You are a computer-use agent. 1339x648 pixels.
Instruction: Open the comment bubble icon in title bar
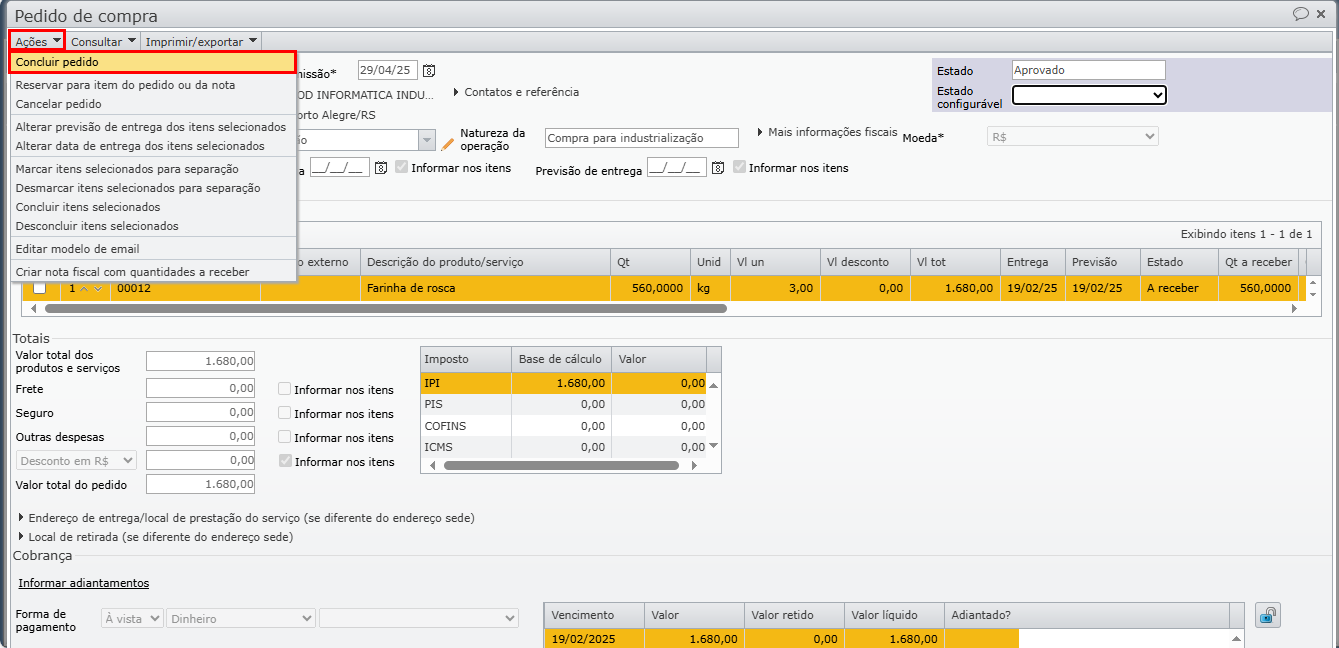(1300, 14)
